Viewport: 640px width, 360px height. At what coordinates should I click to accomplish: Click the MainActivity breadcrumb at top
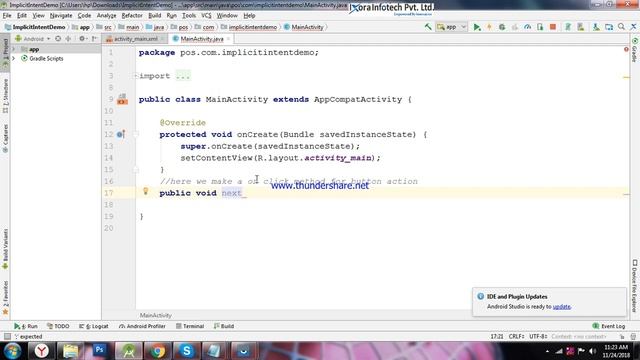pyautogui.click(x=304, y=27)
